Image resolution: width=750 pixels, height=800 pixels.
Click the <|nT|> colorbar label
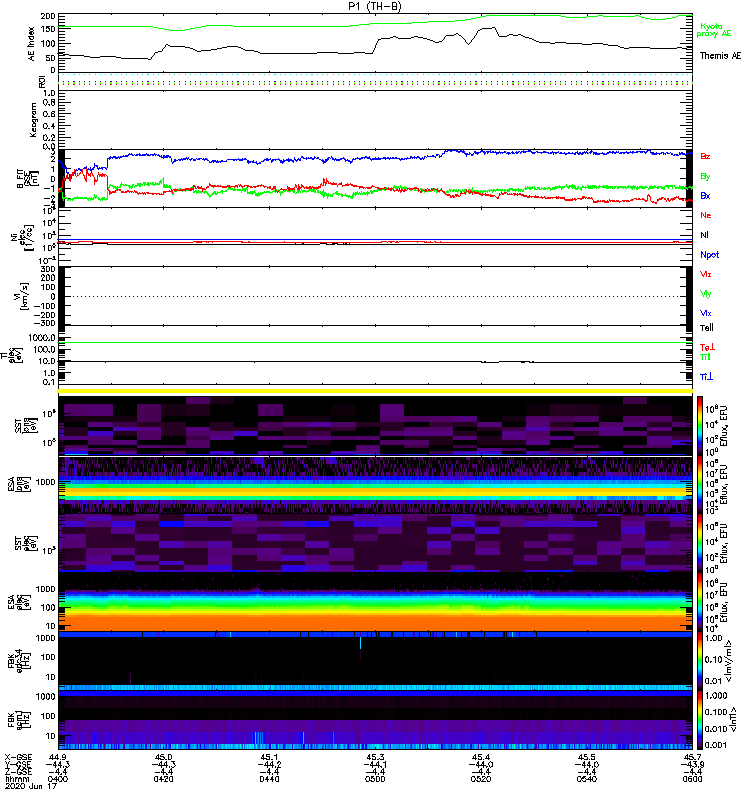[x=732, y=719]
